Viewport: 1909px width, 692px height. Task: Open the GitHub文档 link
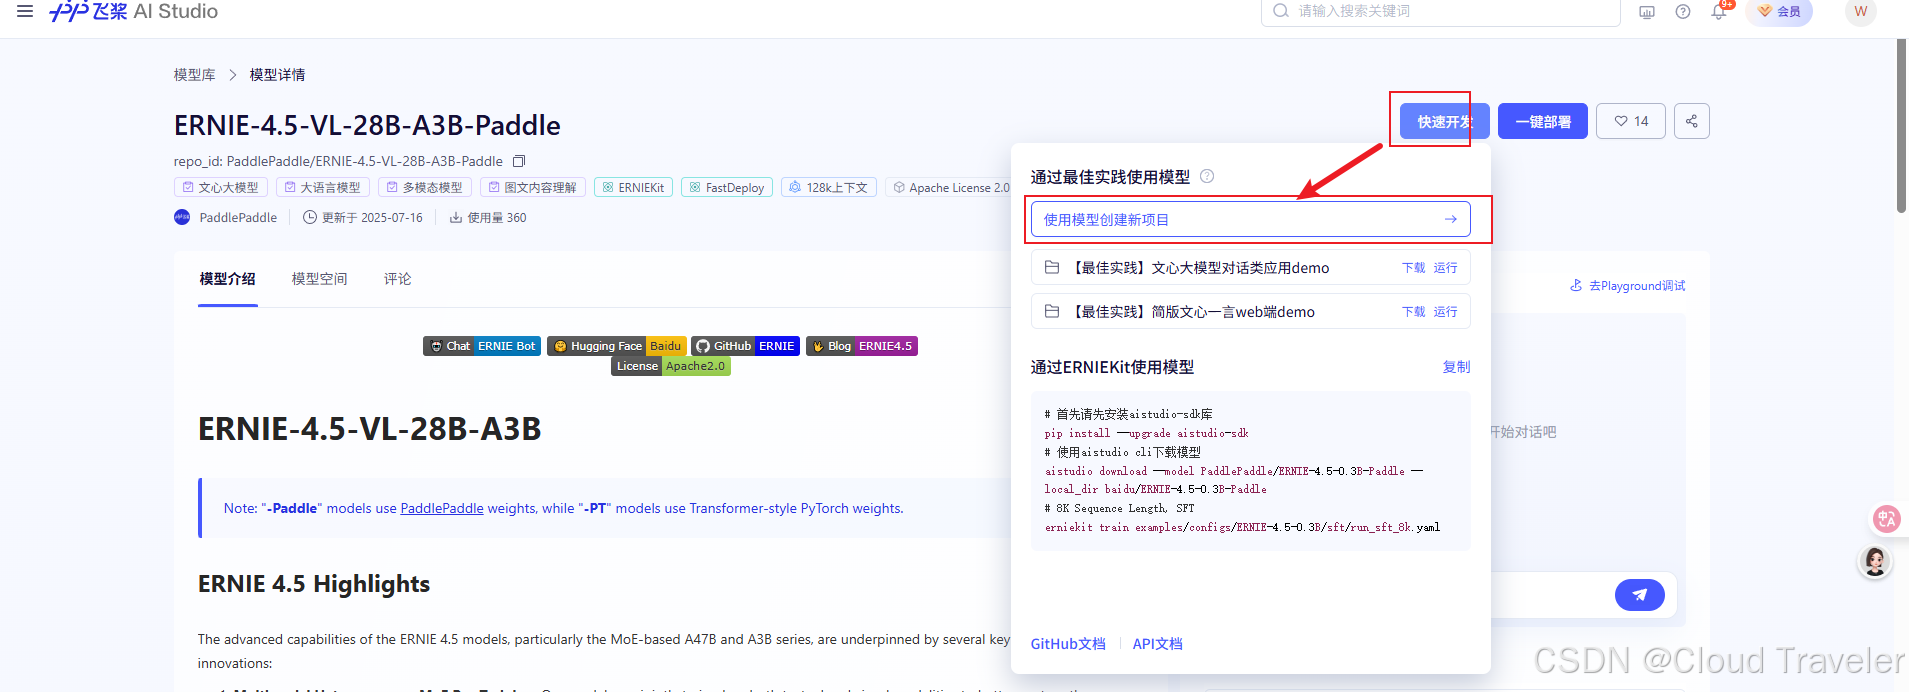click(1068, 644)
